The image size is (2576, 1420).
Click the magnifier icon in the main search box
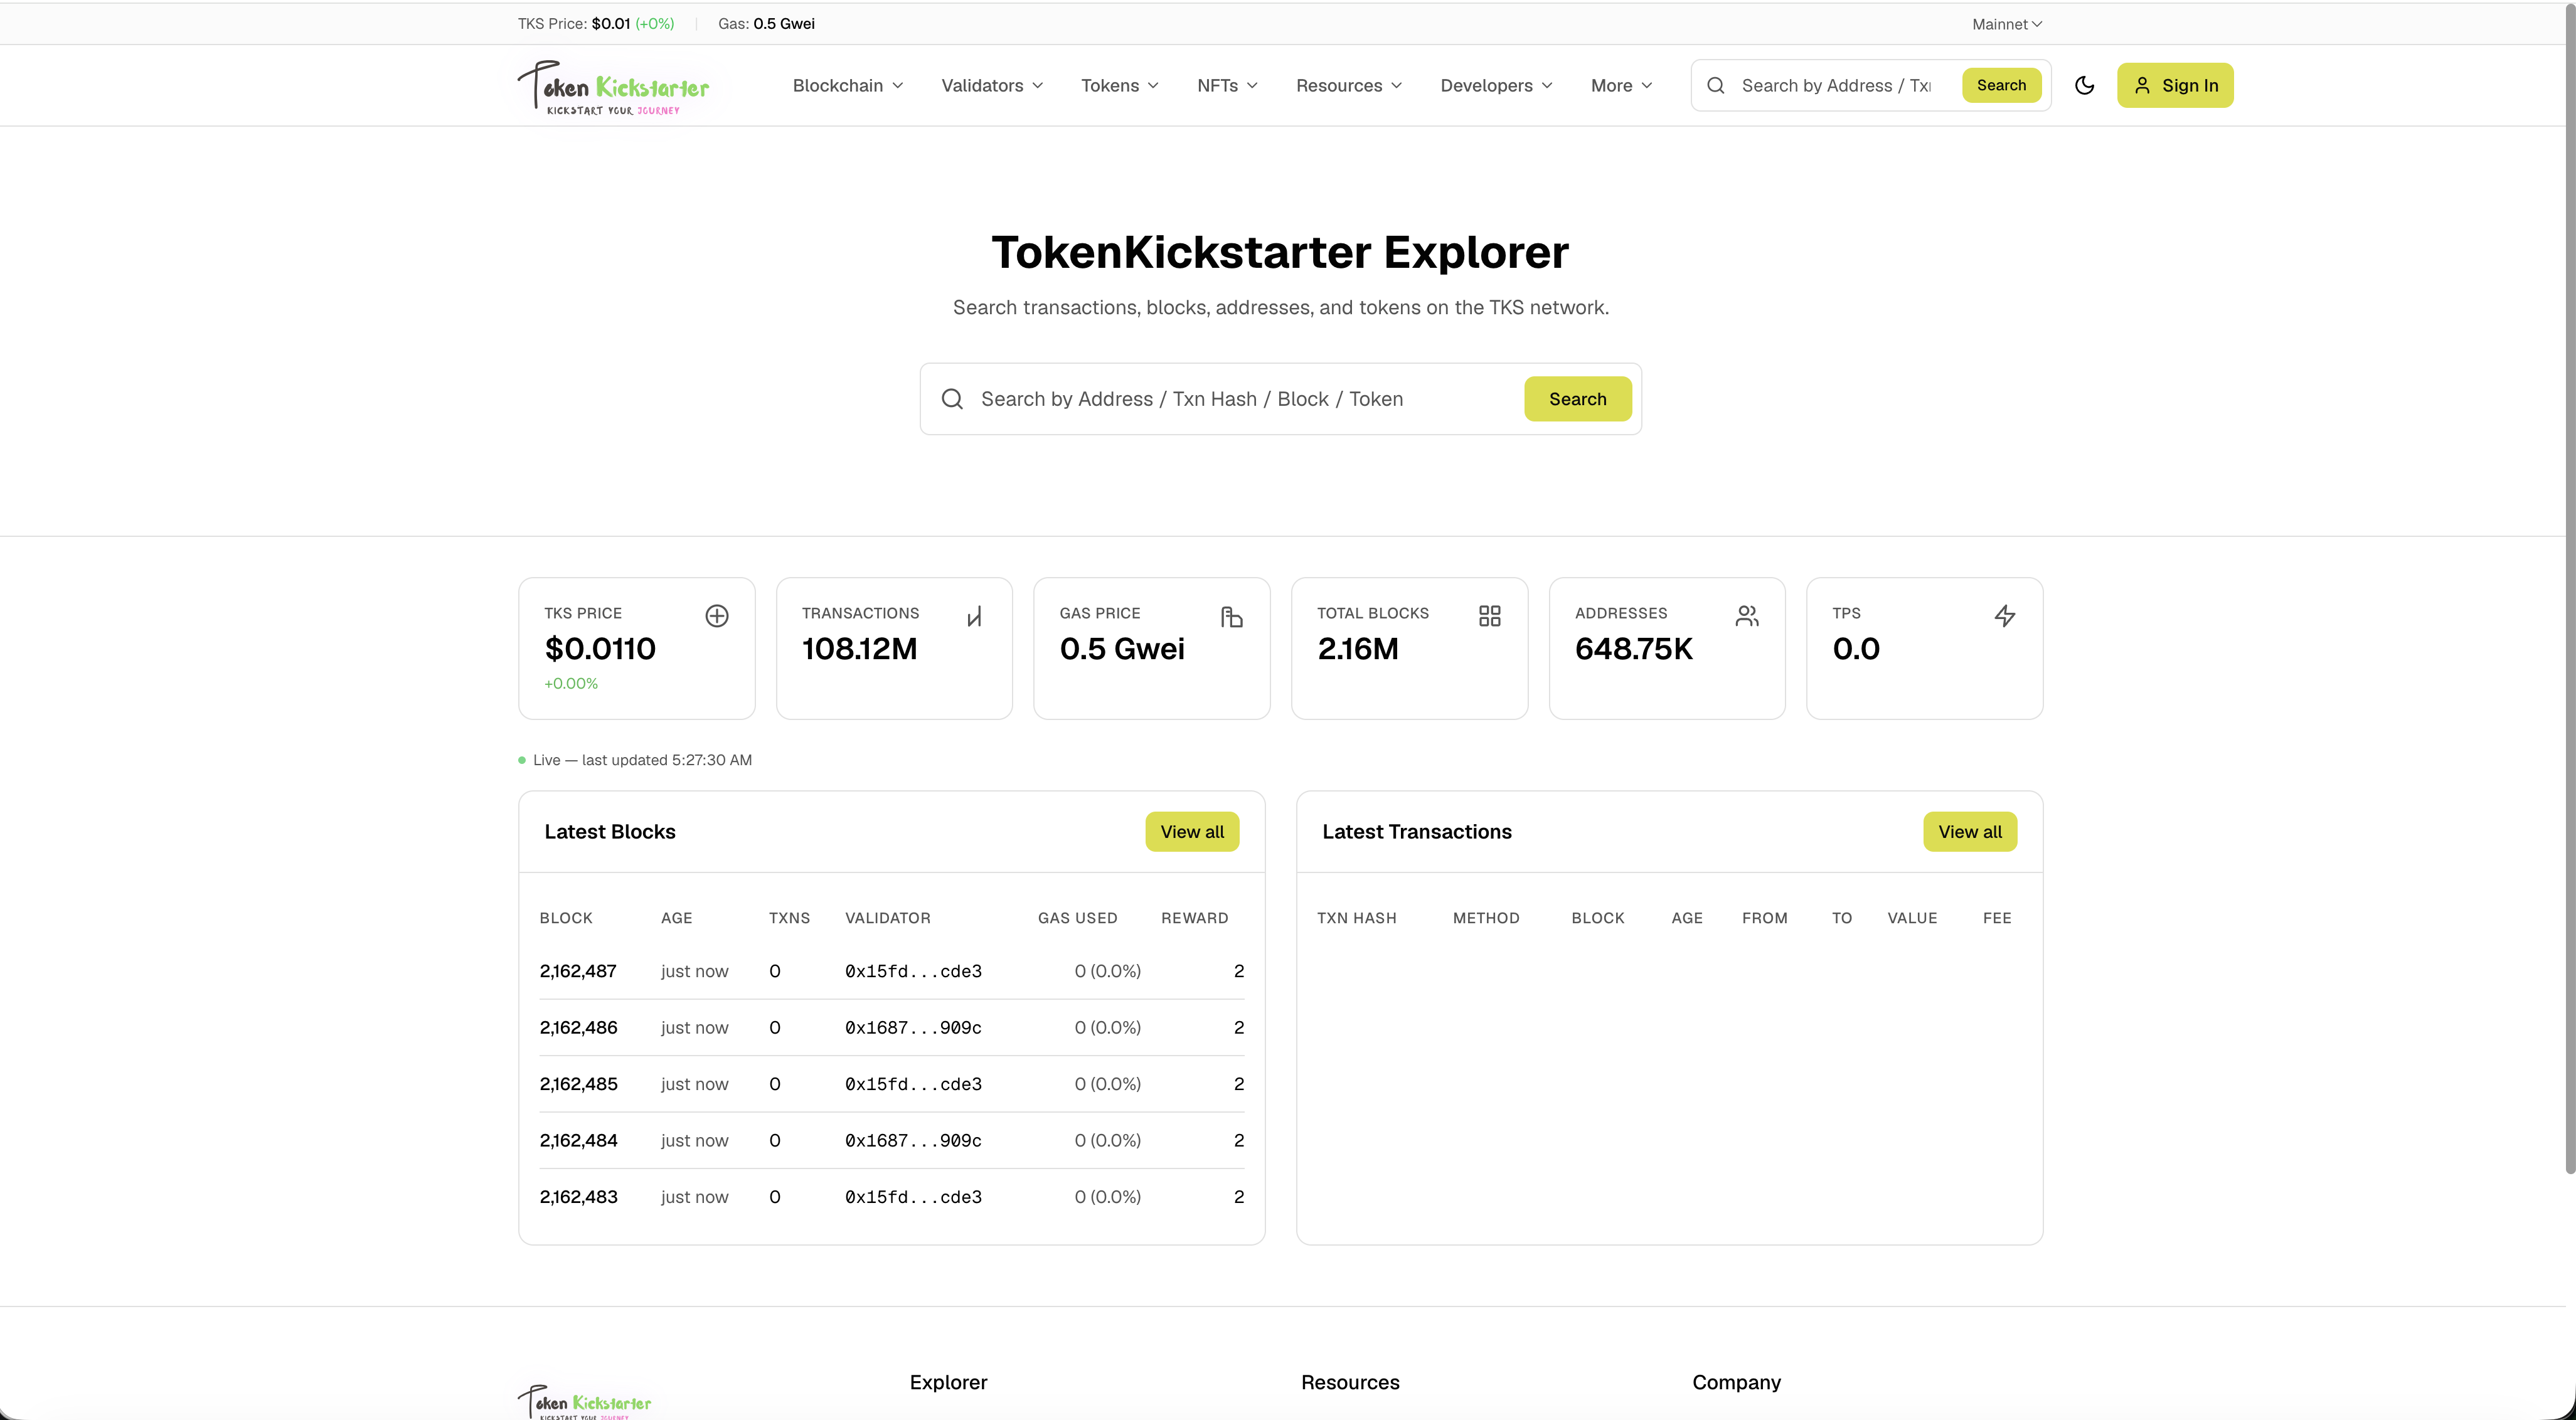pyautogui.click(x=953, y=399)
